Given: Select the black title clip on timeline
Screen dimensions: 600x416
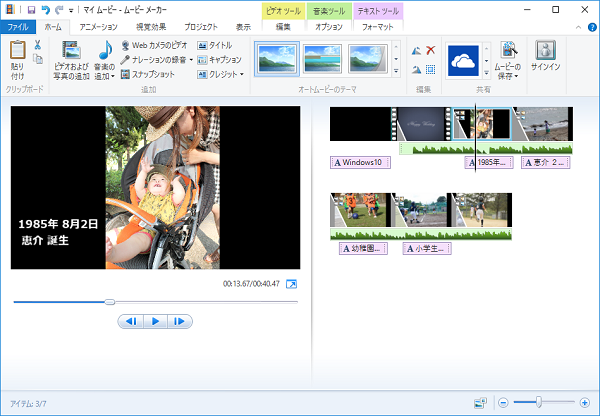Looking at the screenshot, I should 360,124.
